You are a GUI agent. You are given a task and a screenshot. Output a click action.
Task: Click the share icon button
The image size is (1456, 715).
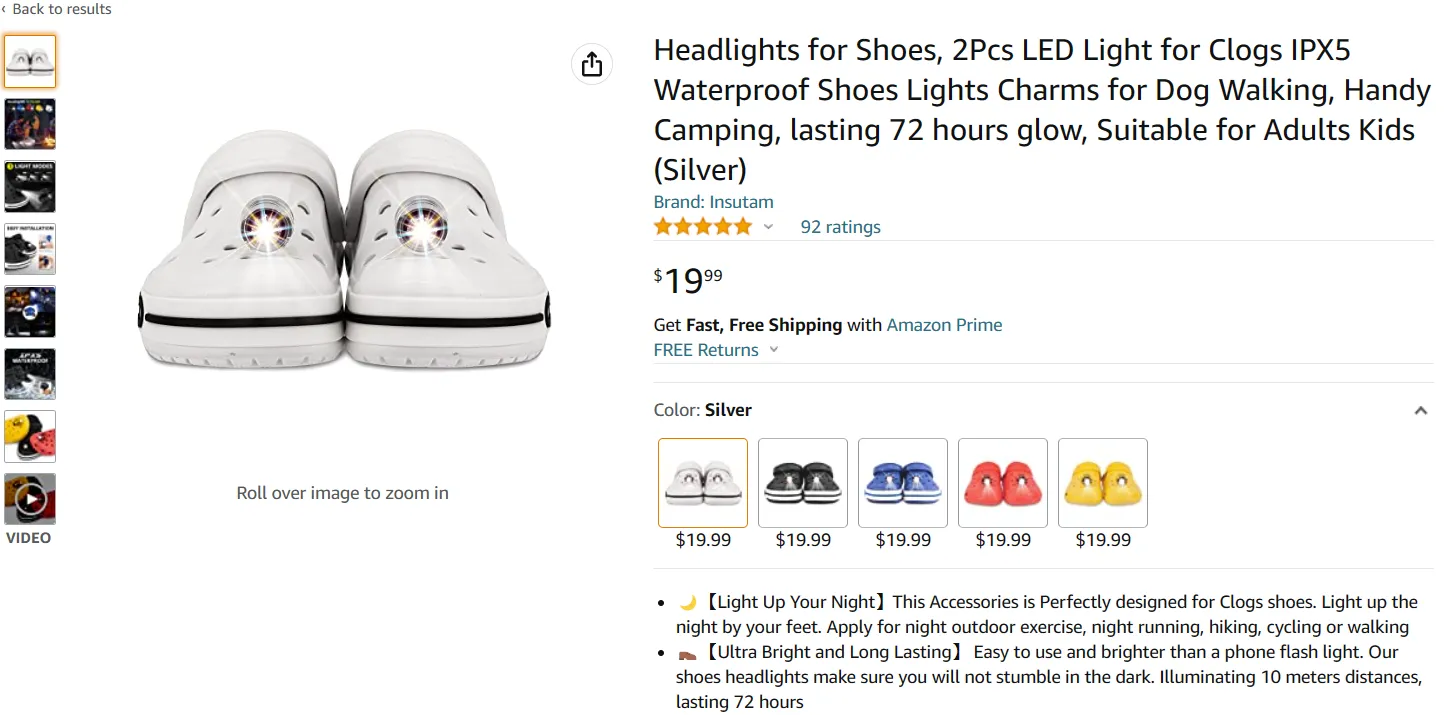[x=592, y=64]
